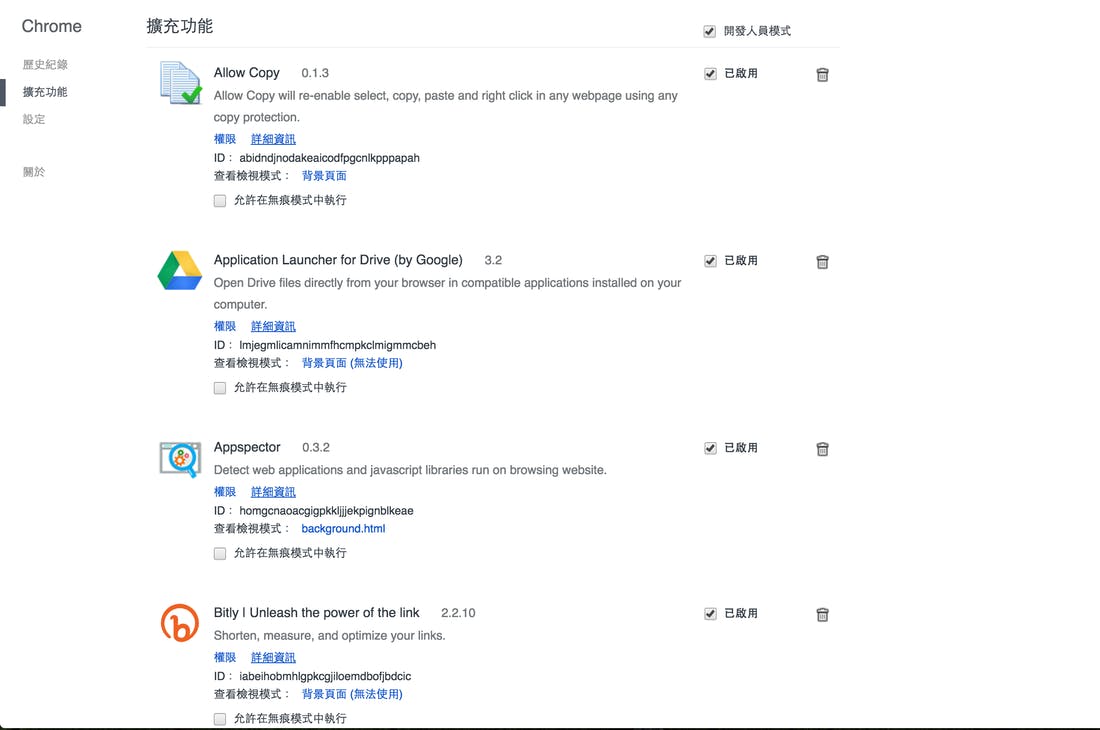Screen dimensions: 1100x730
Task: Remove Bitly extension with trash icon
Action: click(822, 615)
